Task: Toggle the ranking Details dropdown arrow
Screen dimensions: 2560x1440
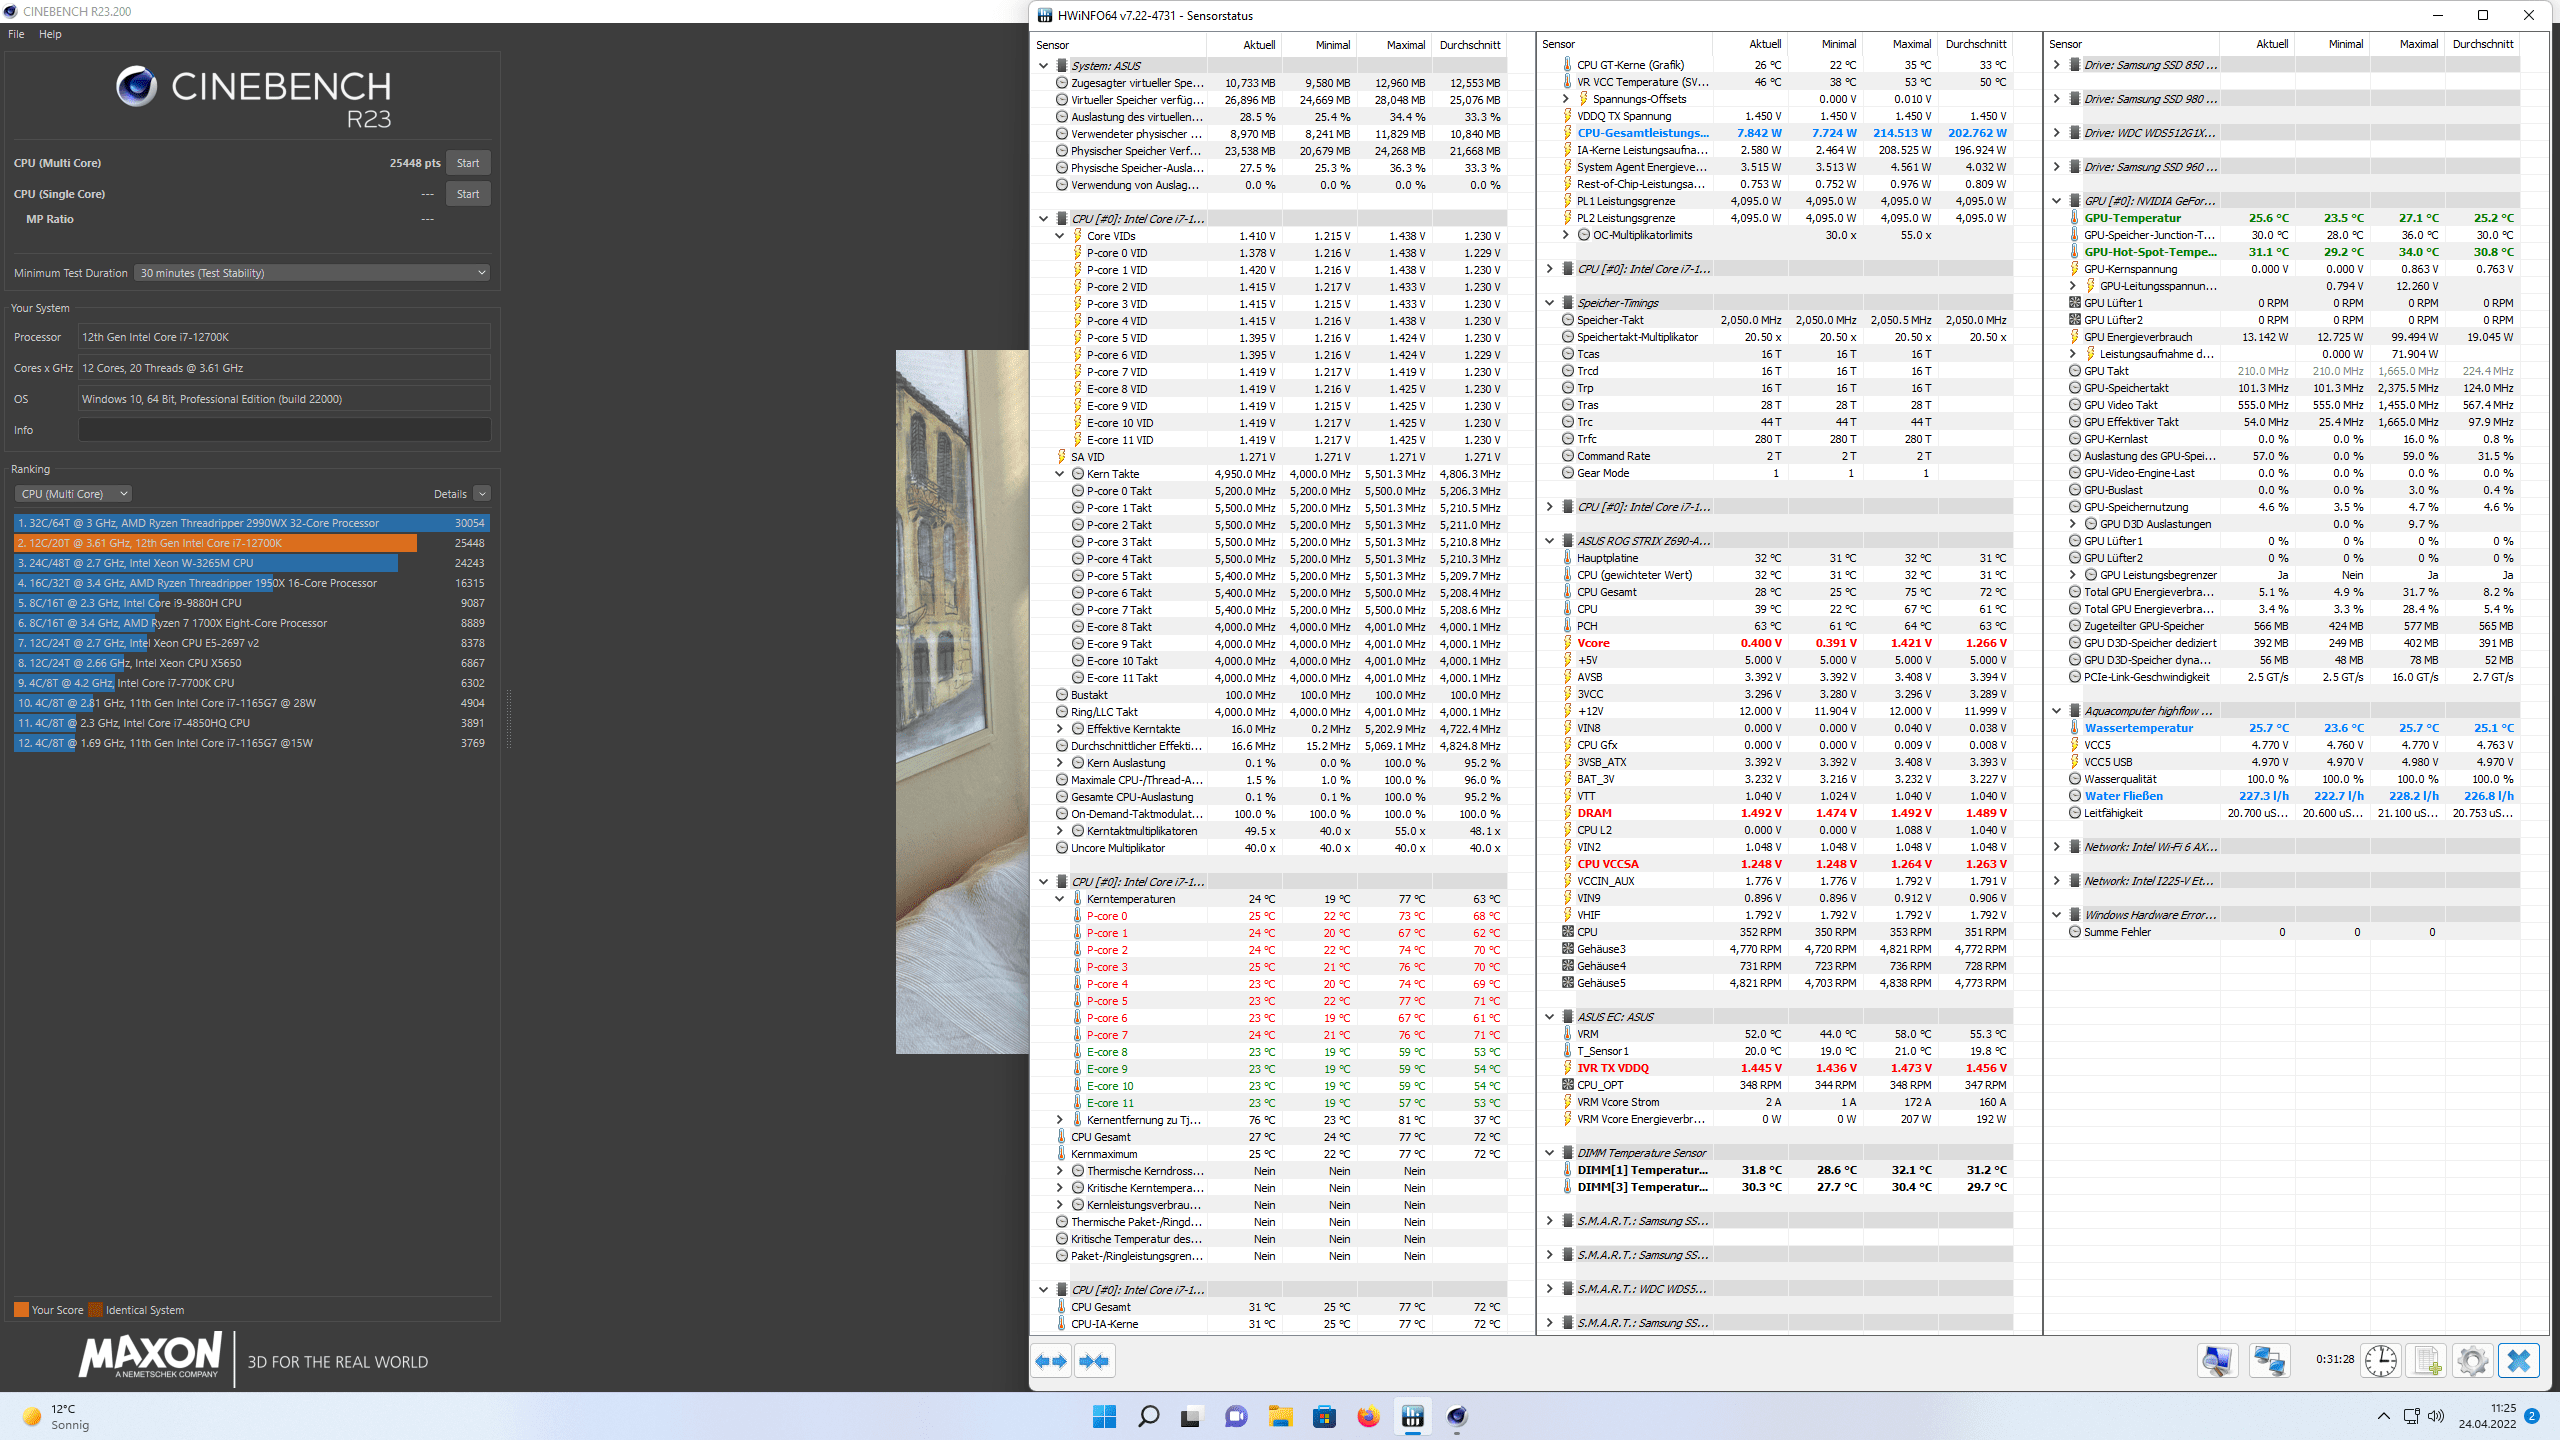Action: click(x=482, y=494)
